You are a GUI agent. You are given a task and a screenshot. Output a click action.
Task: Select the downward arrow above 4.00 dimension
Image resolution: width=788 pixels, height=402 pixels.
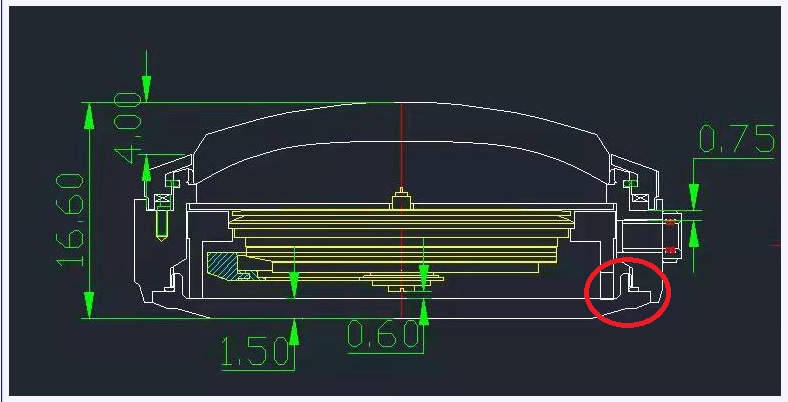click(147, 88)
